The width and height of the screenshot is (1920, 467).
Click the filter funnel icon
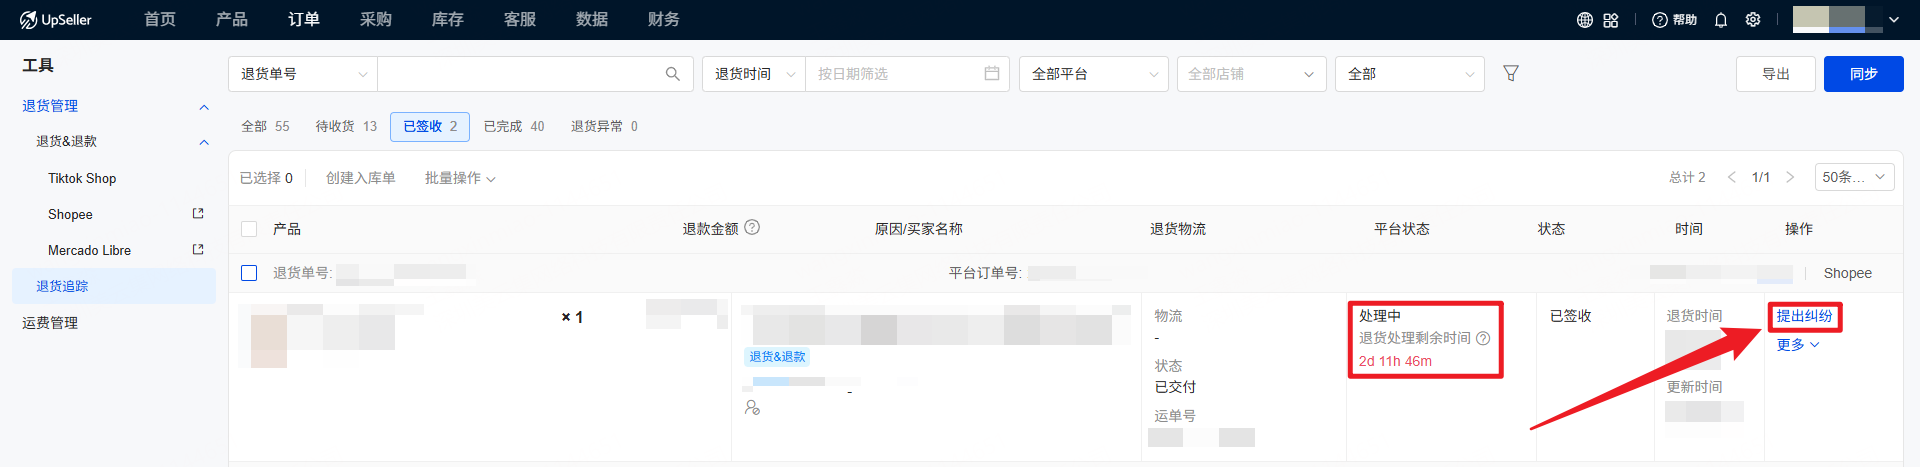coord(1511,74)
